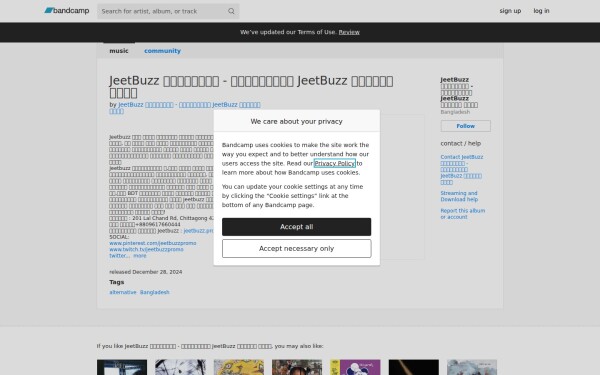The image size is (600, 375).
Task: Click the Bandcamp logo
Action: 67,11
